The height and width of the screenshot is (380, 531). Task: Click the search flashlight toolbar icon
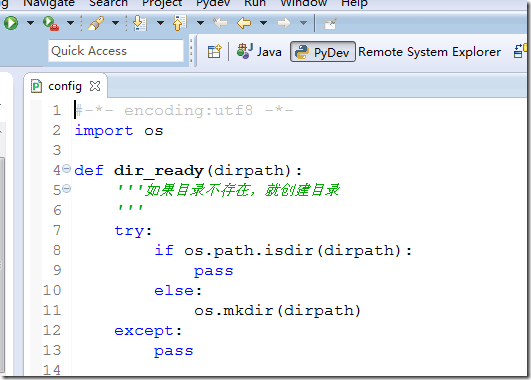96,23
